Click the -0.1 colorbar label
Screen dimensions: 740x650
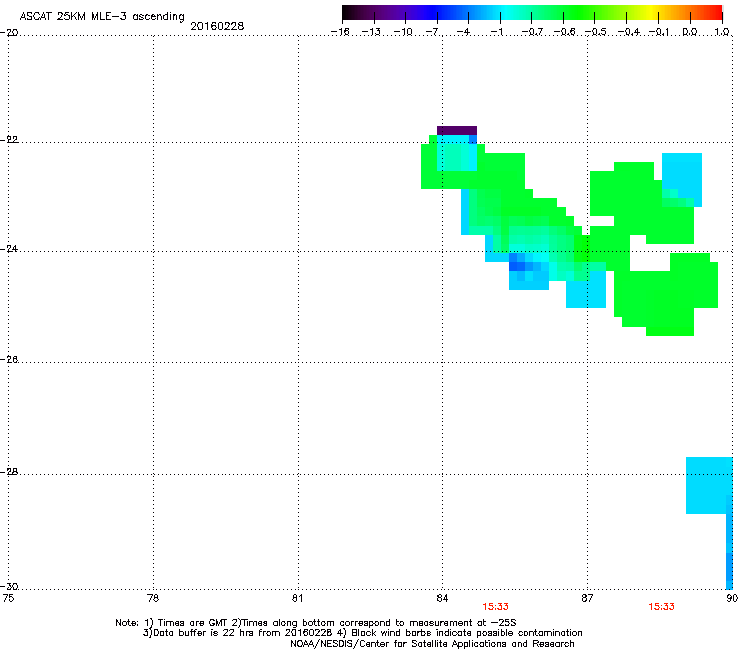[659, 32]
